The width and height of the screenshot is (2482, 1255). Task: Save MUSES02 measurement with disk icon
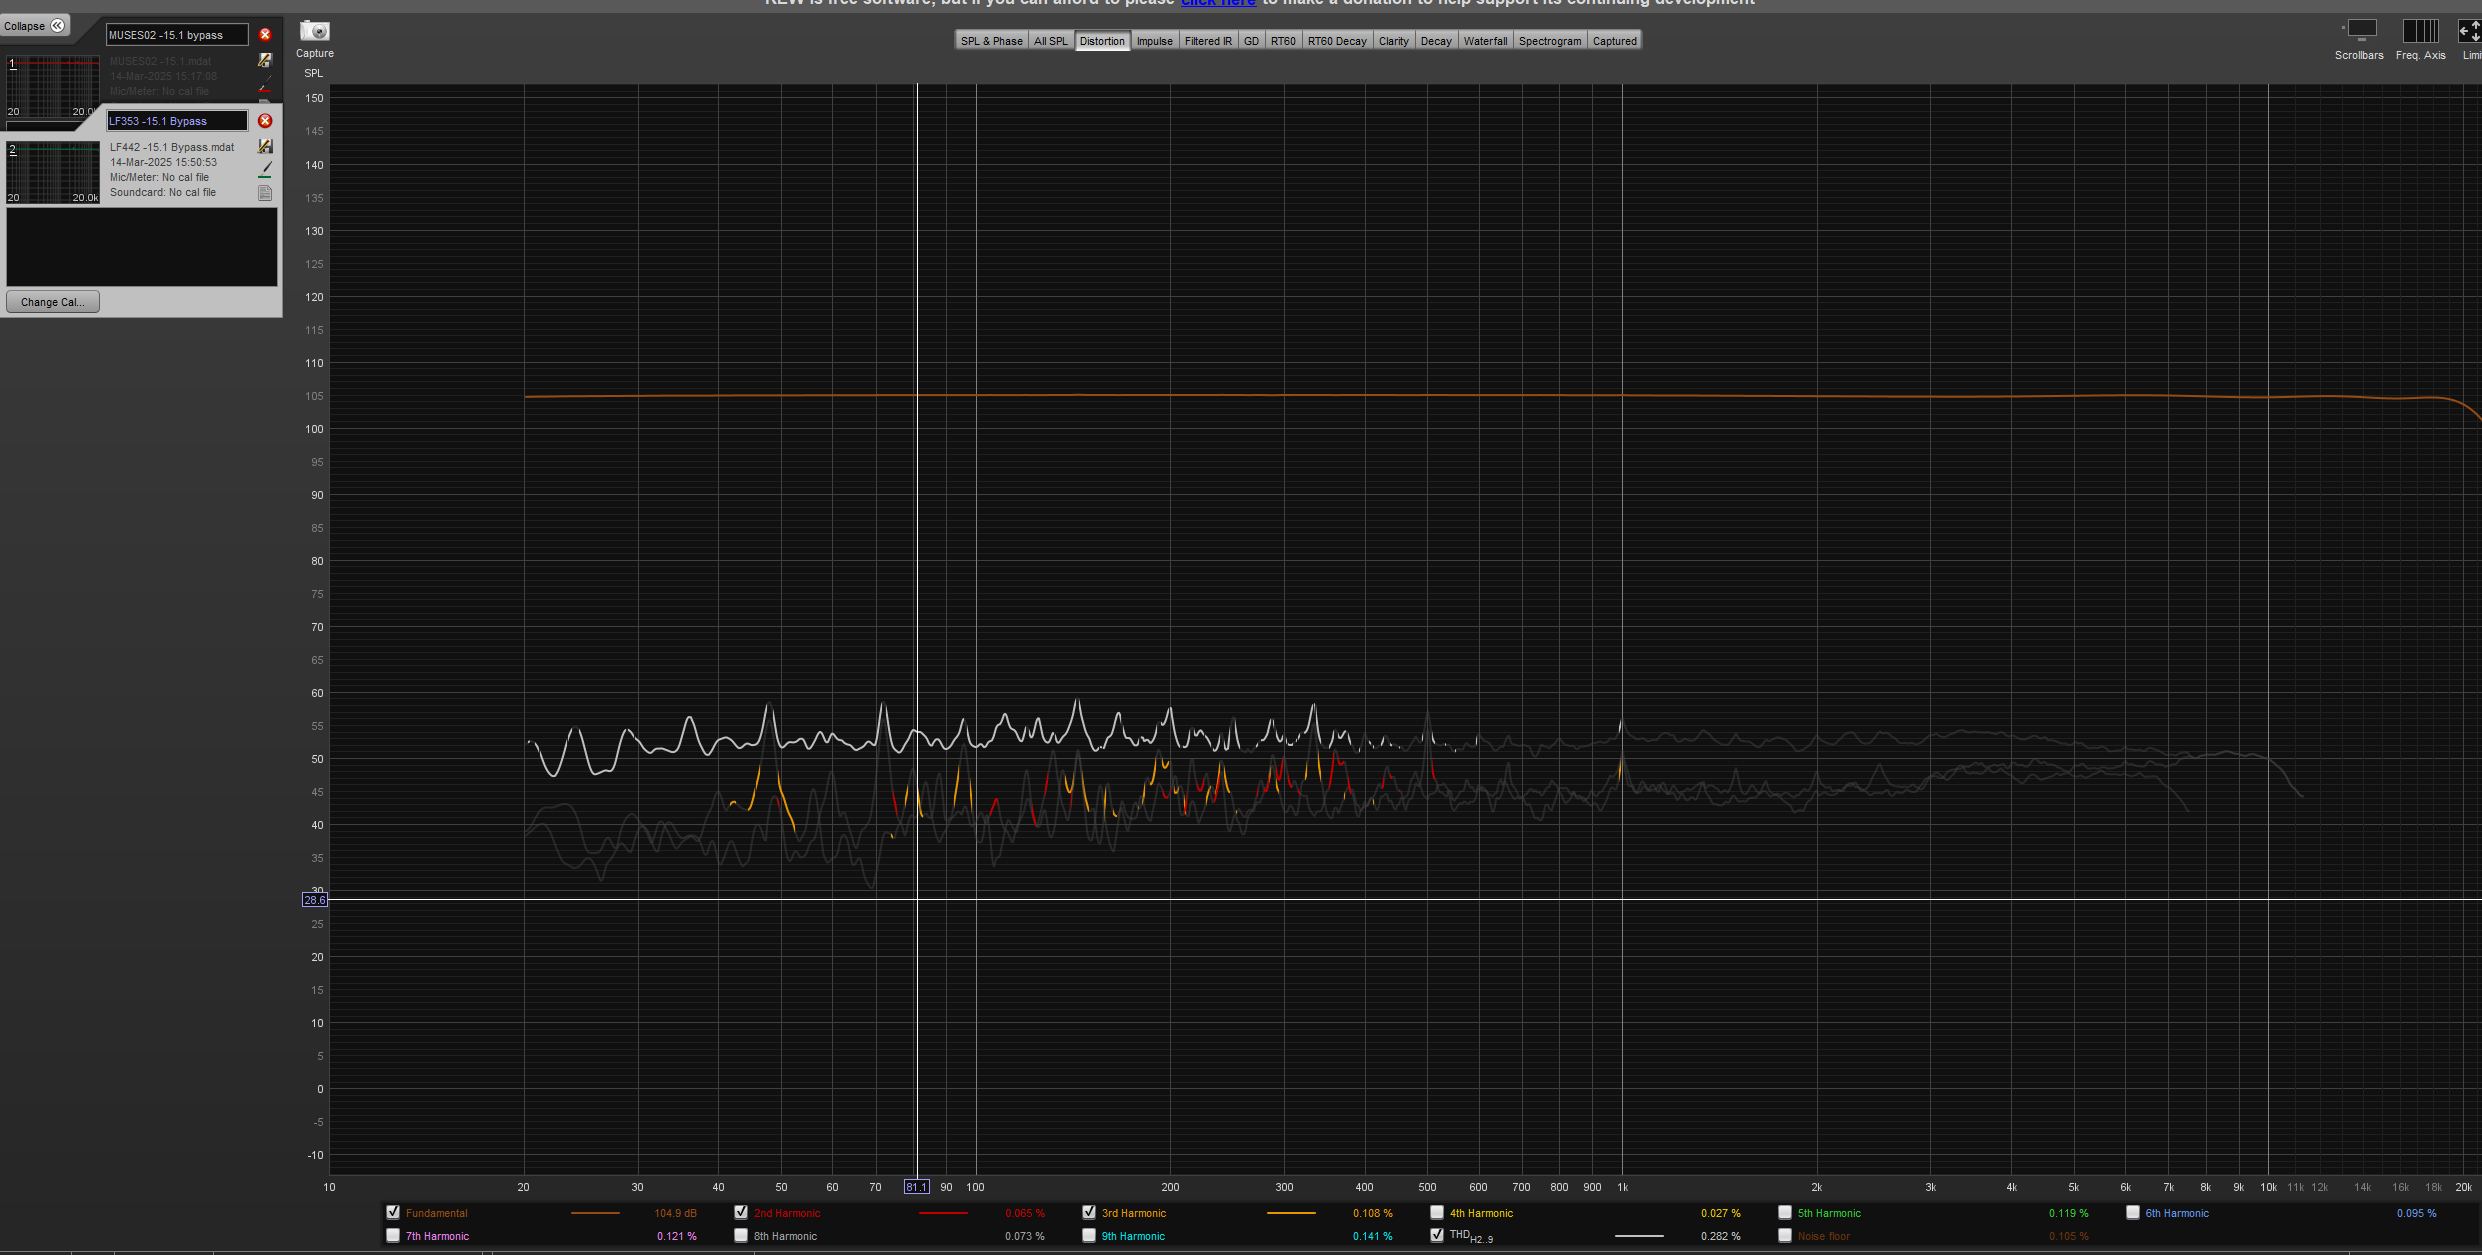tap(265, 61)
